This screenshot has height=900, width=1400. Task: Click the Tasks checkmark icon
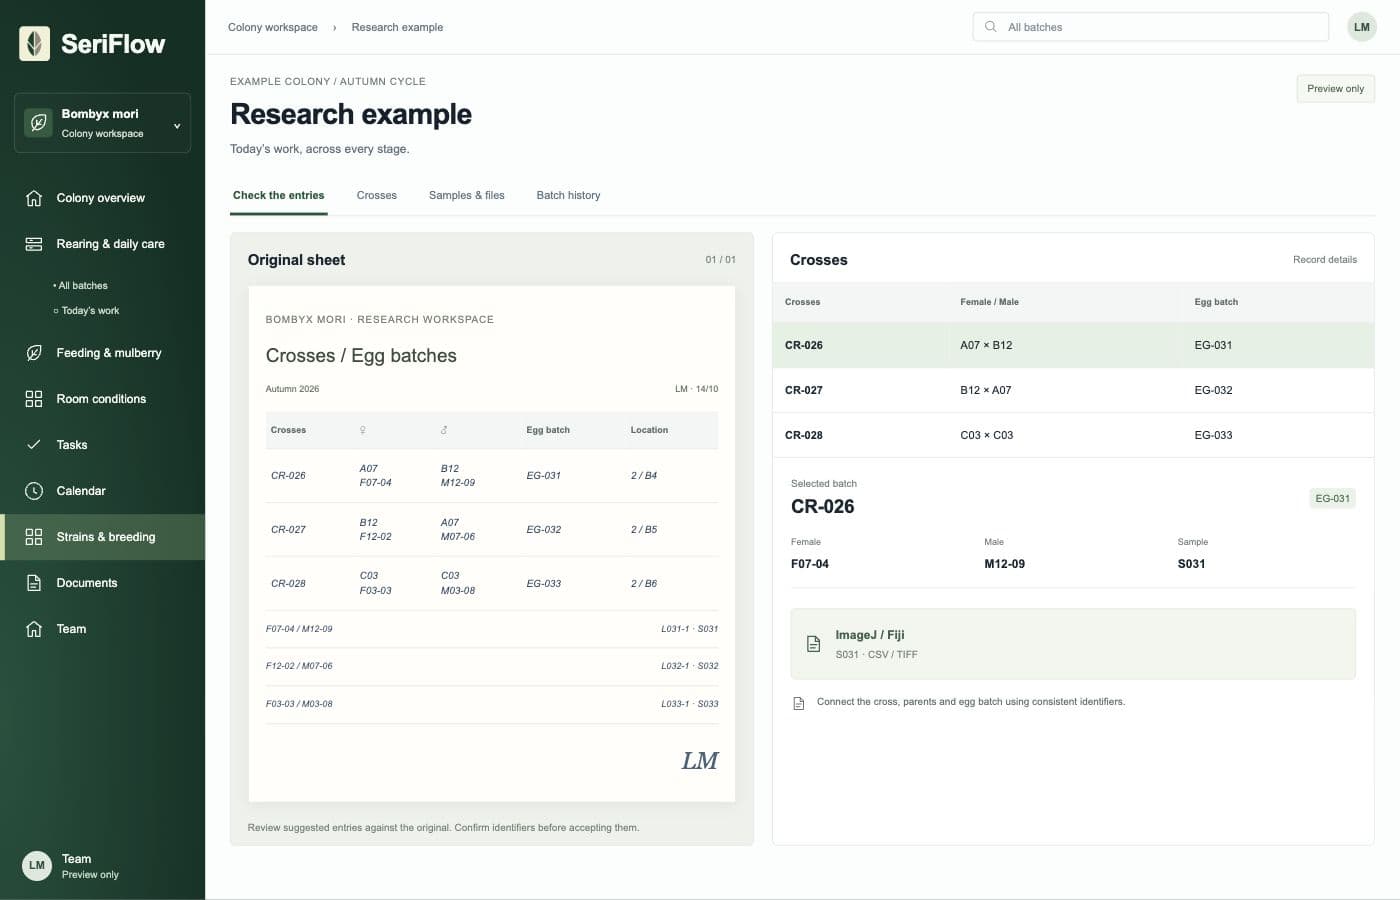pos(34,445)
